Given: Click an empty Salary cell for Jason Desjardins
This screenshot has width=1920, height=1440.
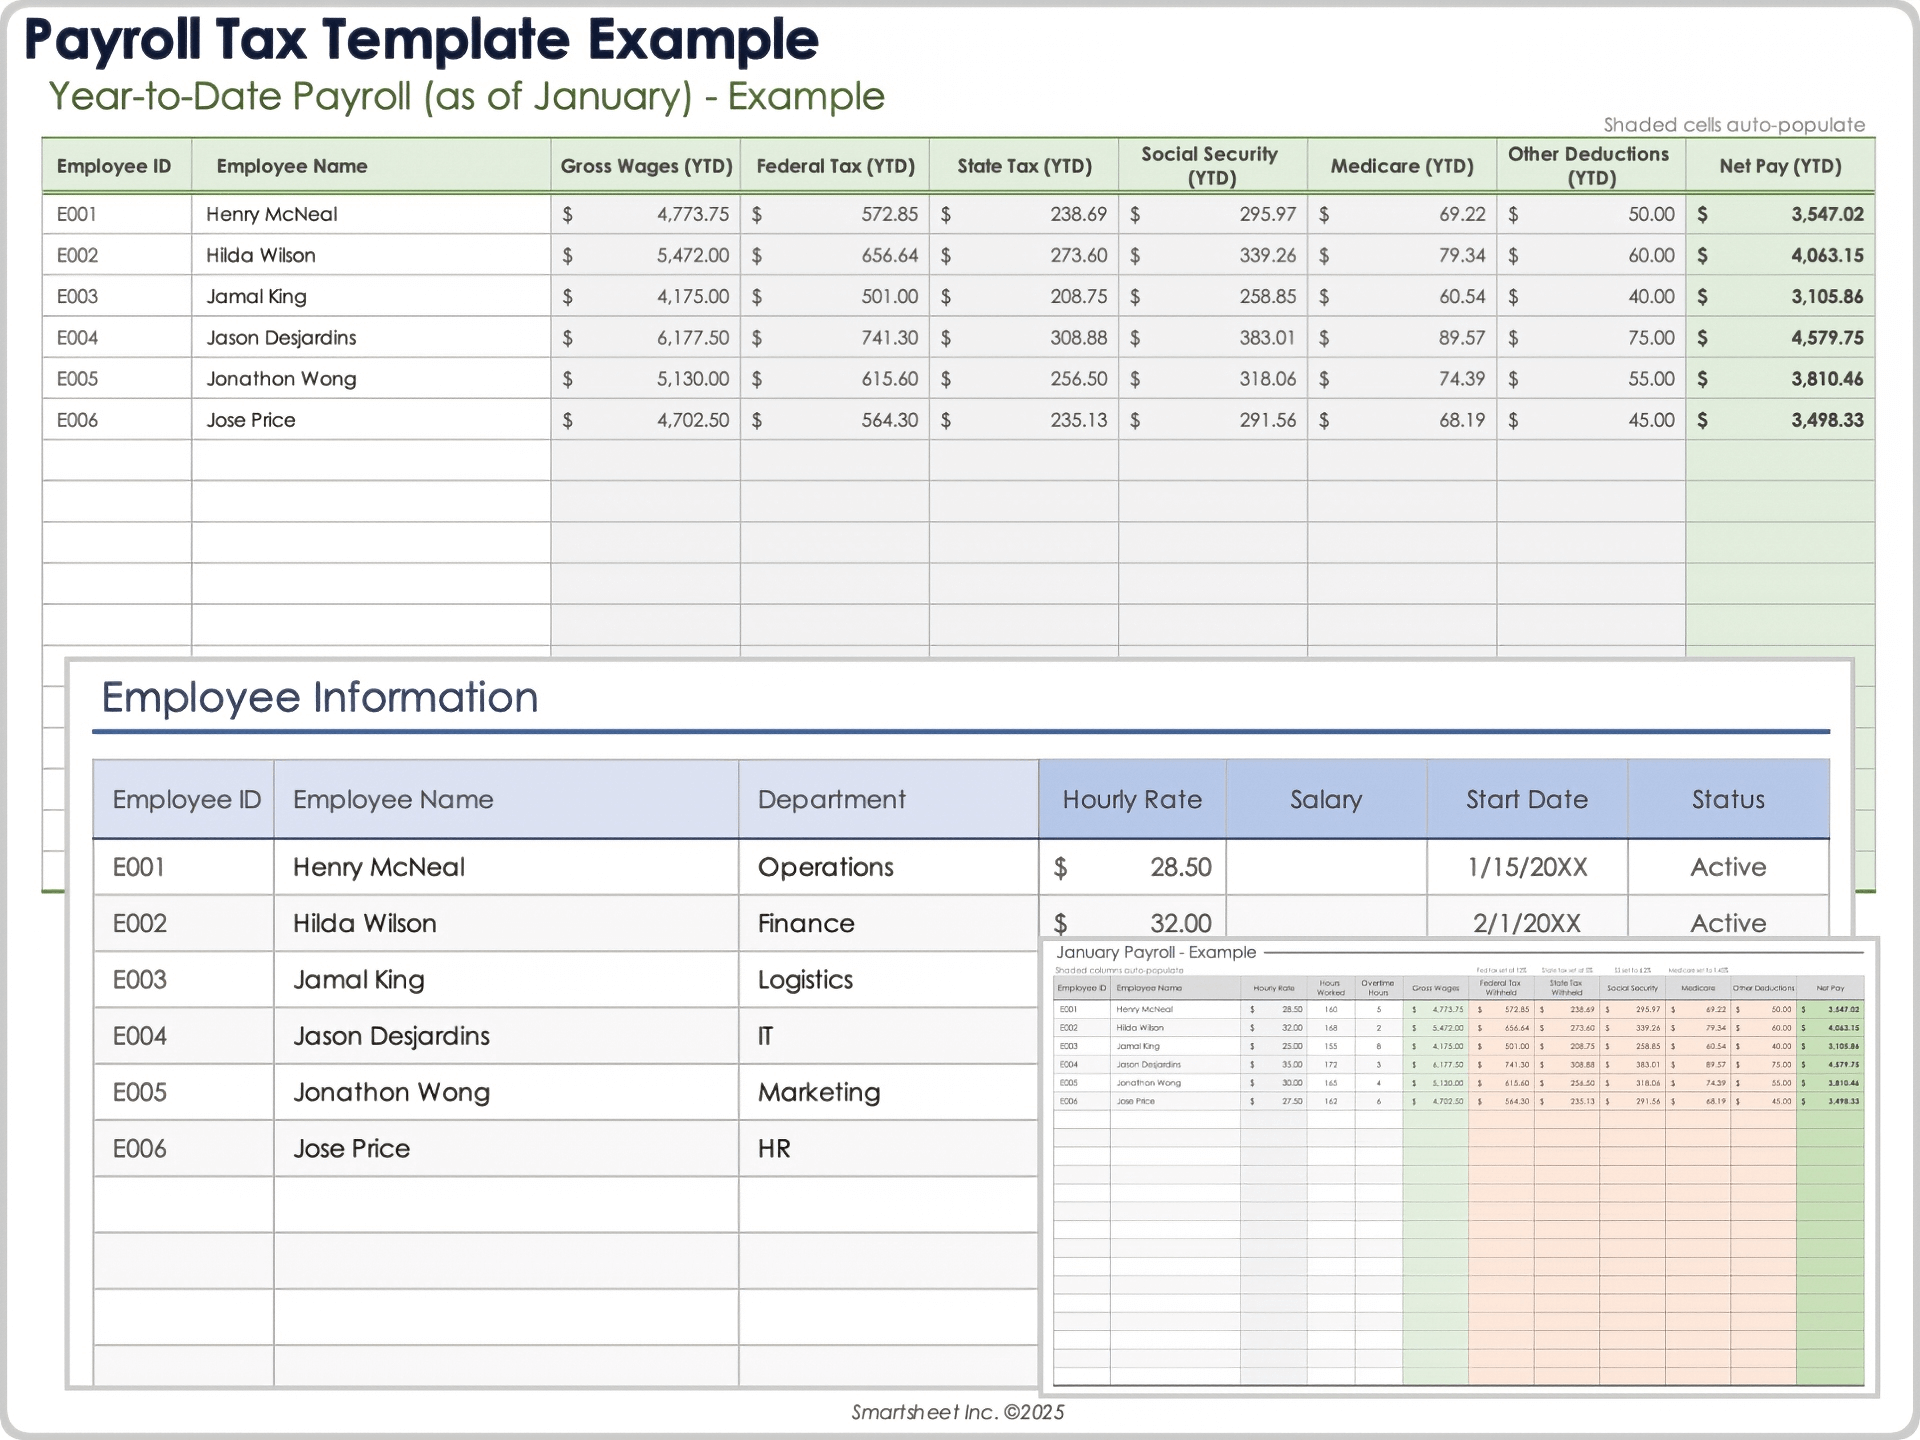Looking at the screenshot, I should [1326, 1036].
